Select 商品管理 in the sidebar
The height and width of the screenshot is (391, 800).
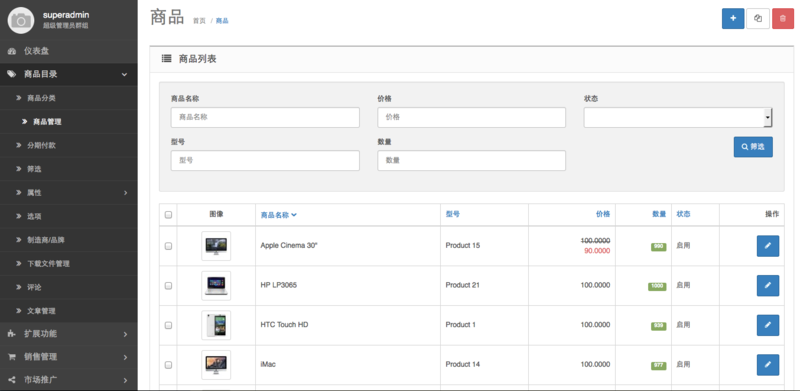point(68,122)
